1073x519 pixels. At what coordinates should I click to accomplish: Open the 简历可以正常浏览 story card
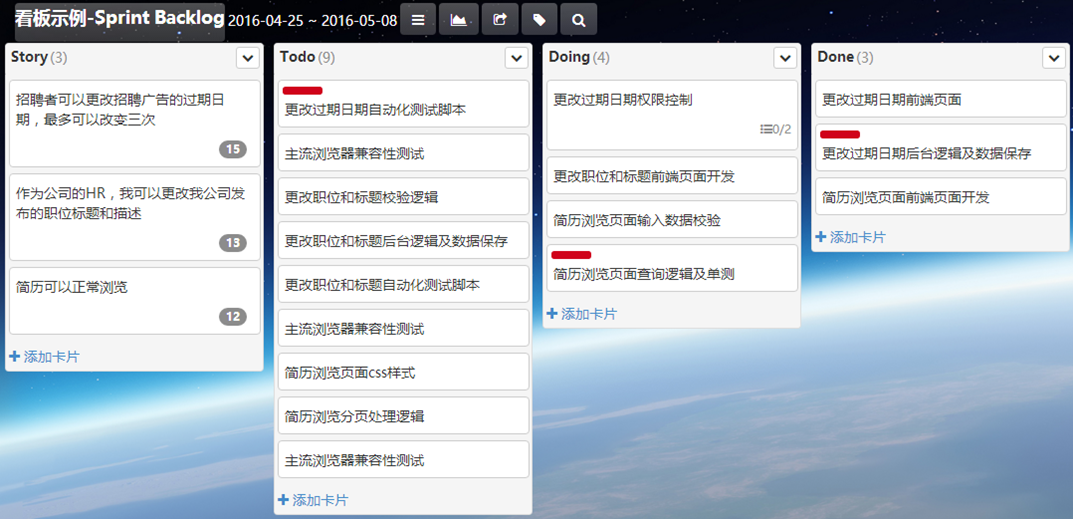point(135,301)
